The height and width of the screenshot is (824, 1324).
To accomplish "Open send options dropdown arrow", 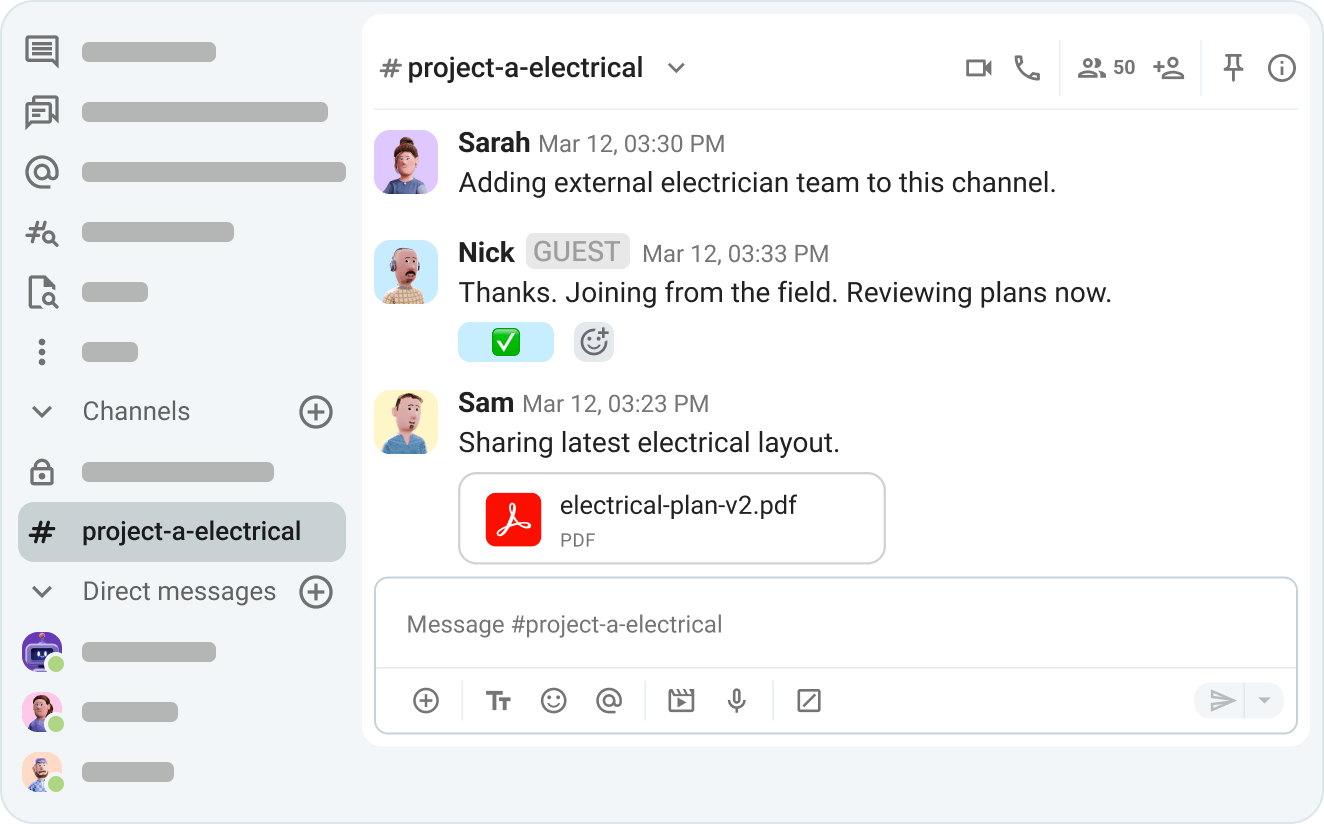I will tap(1264, 701).
